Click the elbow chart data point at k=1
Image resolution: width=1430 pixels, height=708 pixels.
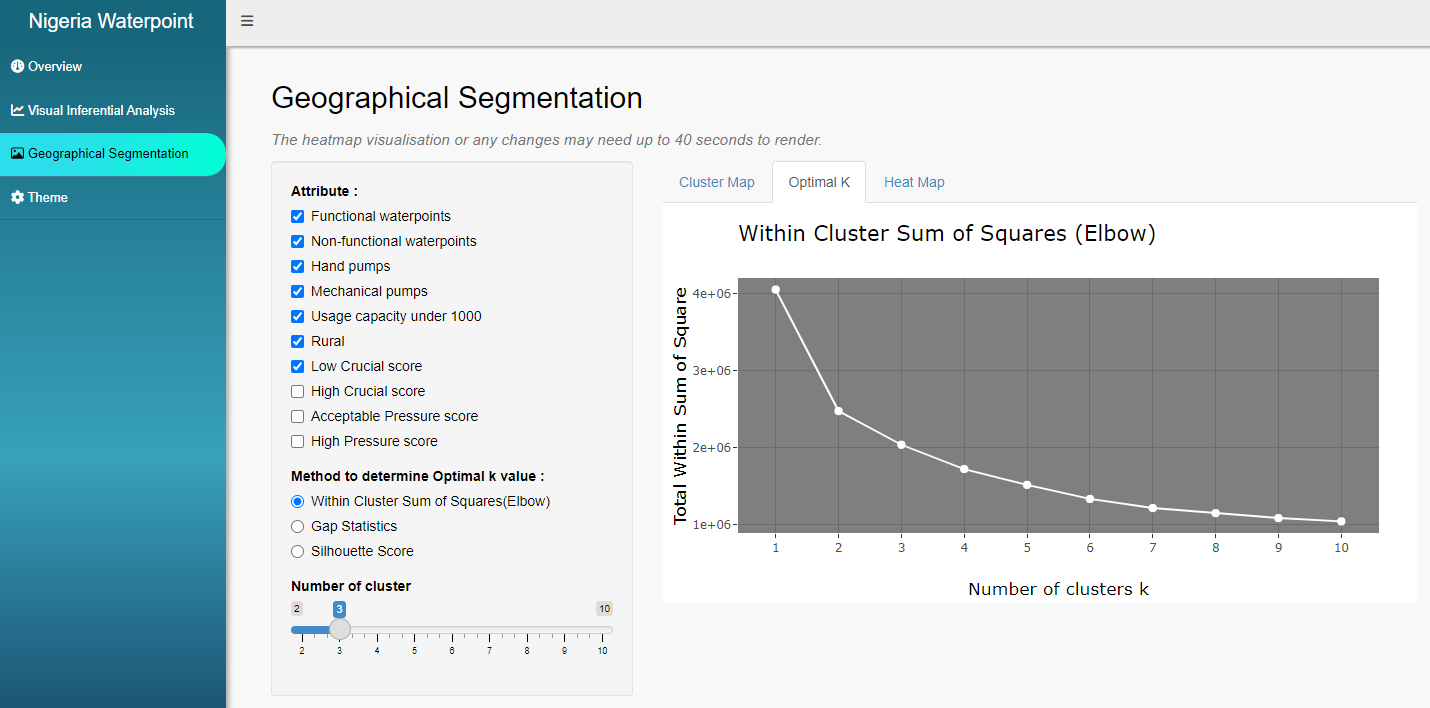775,290
